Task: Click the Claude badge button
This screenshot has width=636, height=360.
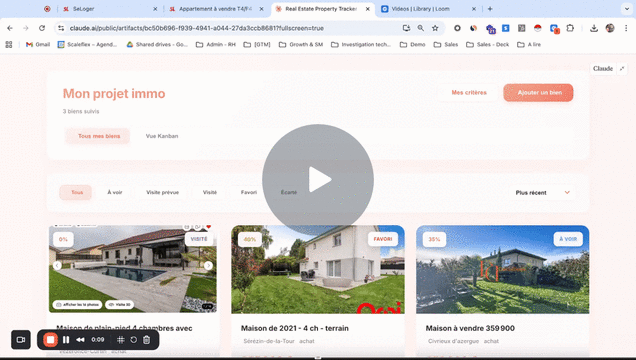Action: 603,69
